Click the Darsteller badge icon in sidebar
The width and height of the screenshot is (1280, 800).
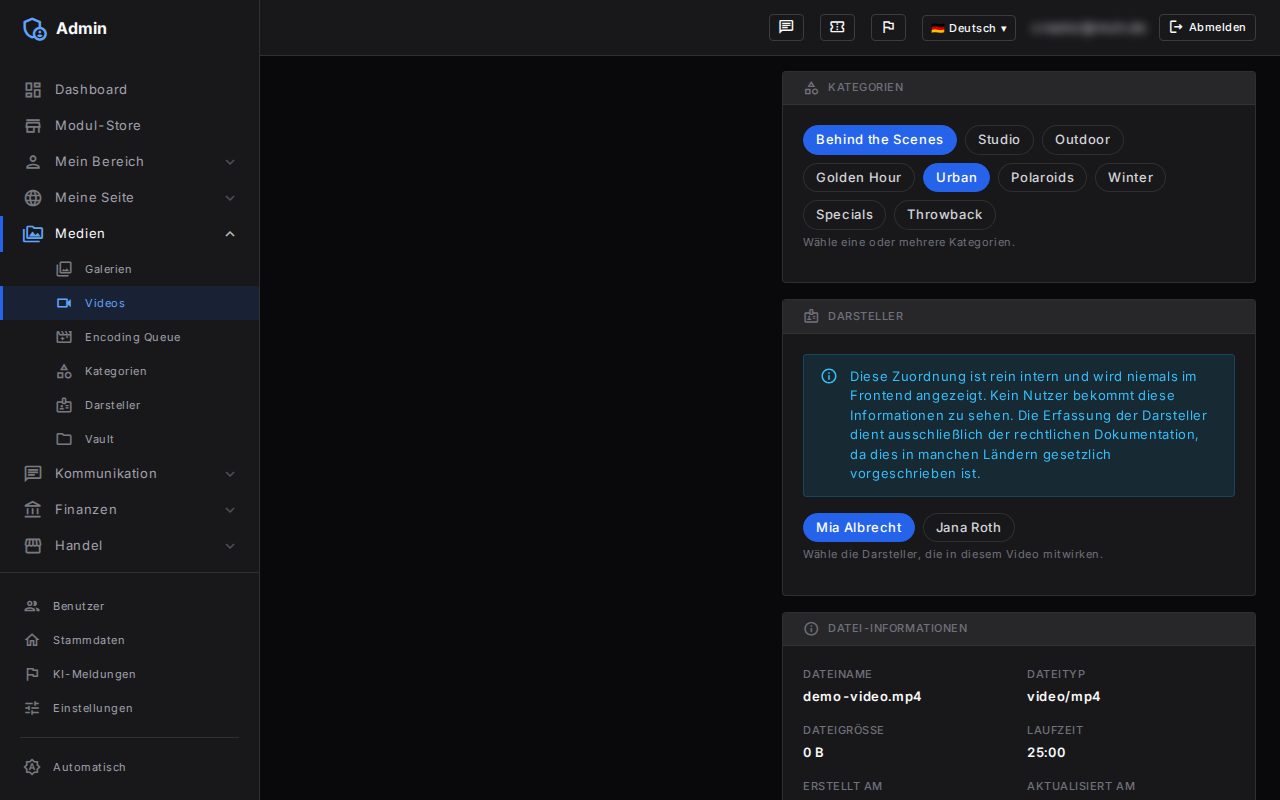pyautogui.click(x=64, y=405)
